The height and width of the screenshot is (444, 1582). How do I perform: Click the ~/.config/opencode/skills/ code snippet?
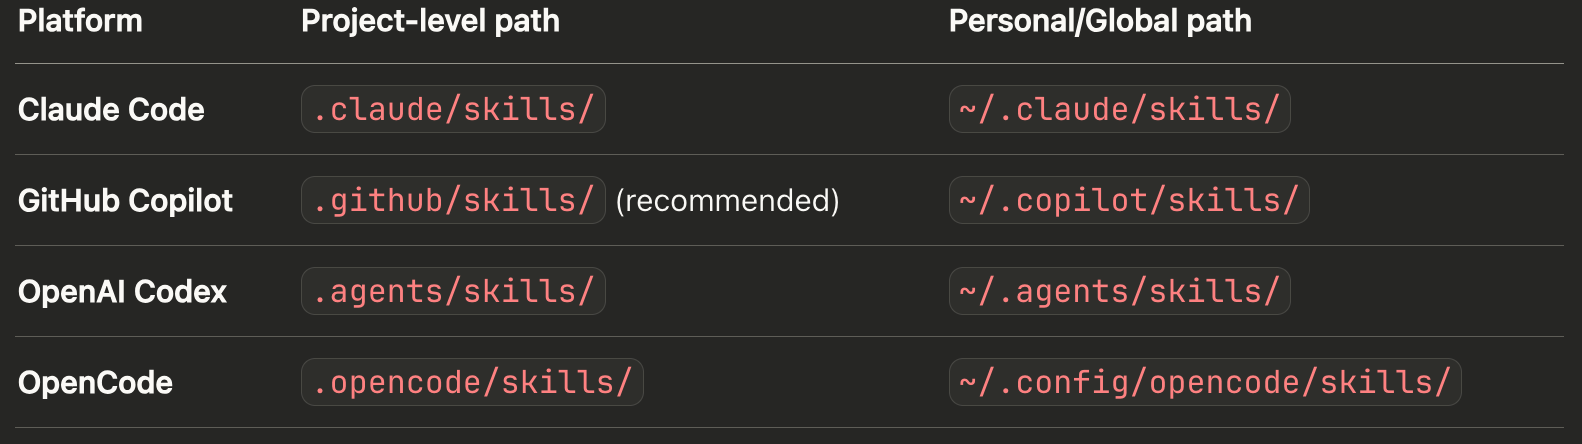pos(1205,382)
